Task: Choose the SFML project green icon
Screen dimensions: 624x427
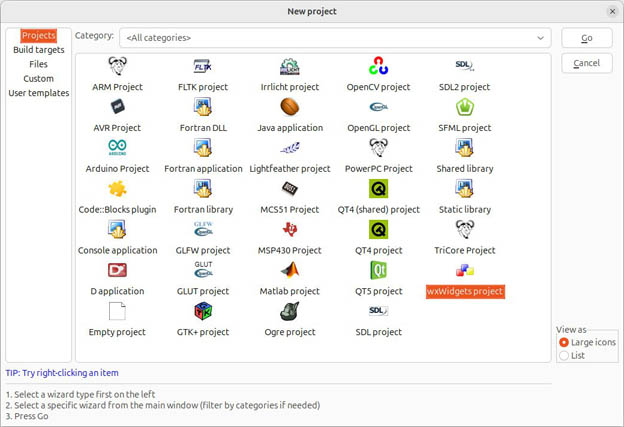Action: pyautogui.click(x=464, y=107)
